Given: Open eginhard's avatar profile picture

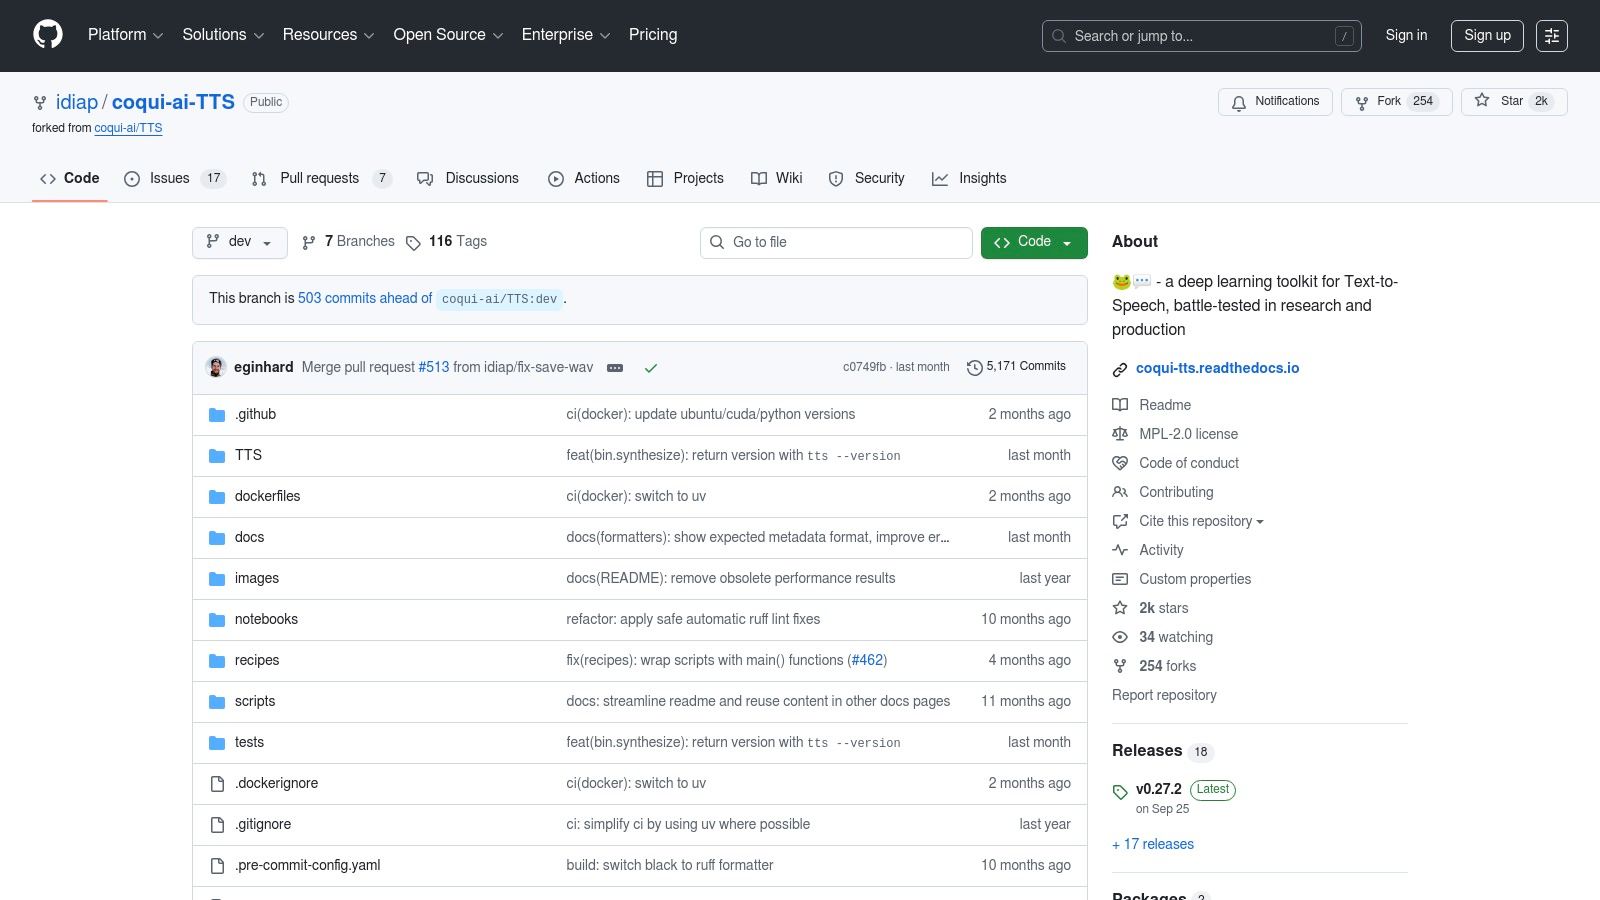Looking at the screenshot, I should 216,367.
